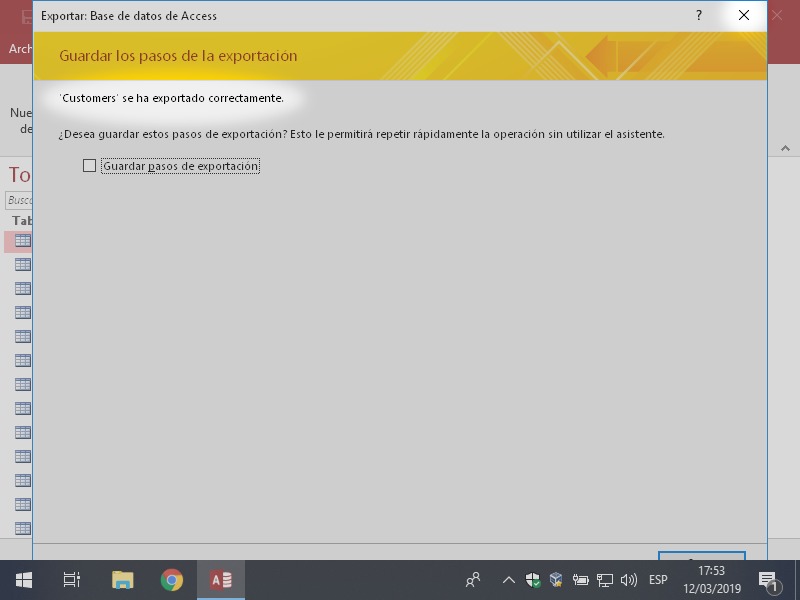This screenshot has width=800, height=600.
Task: Open the People icon in the taskbar
Action: (x=473, y=580)
